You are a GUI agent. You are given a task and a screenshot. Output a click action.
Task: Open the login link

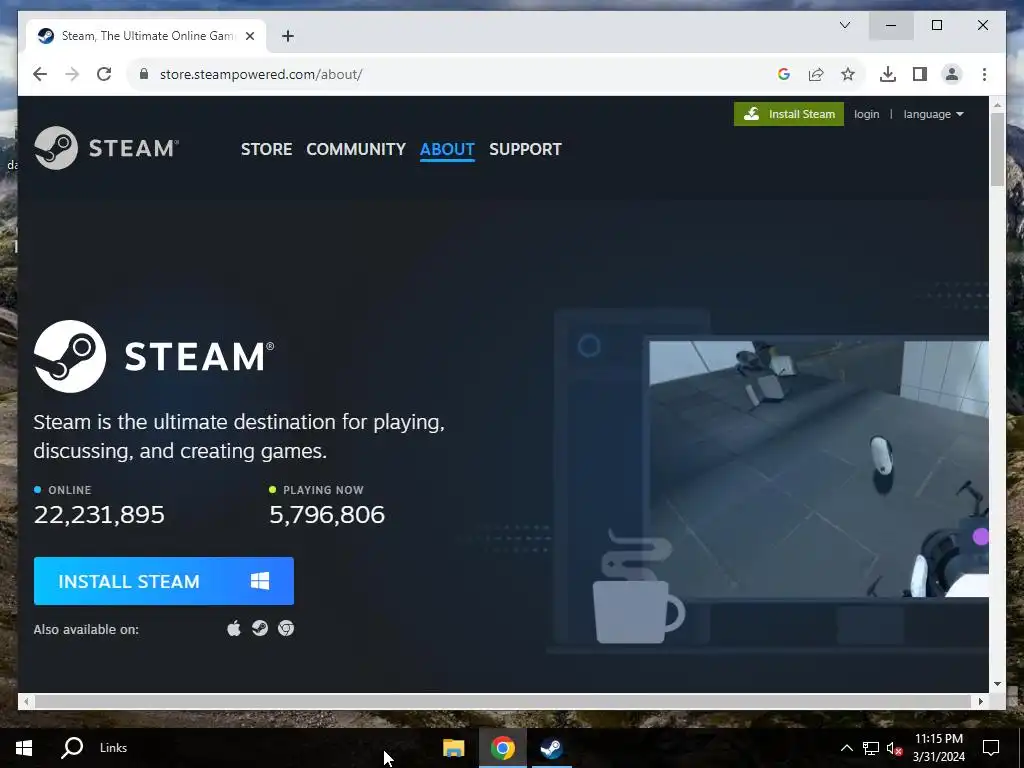pos(866,114)
